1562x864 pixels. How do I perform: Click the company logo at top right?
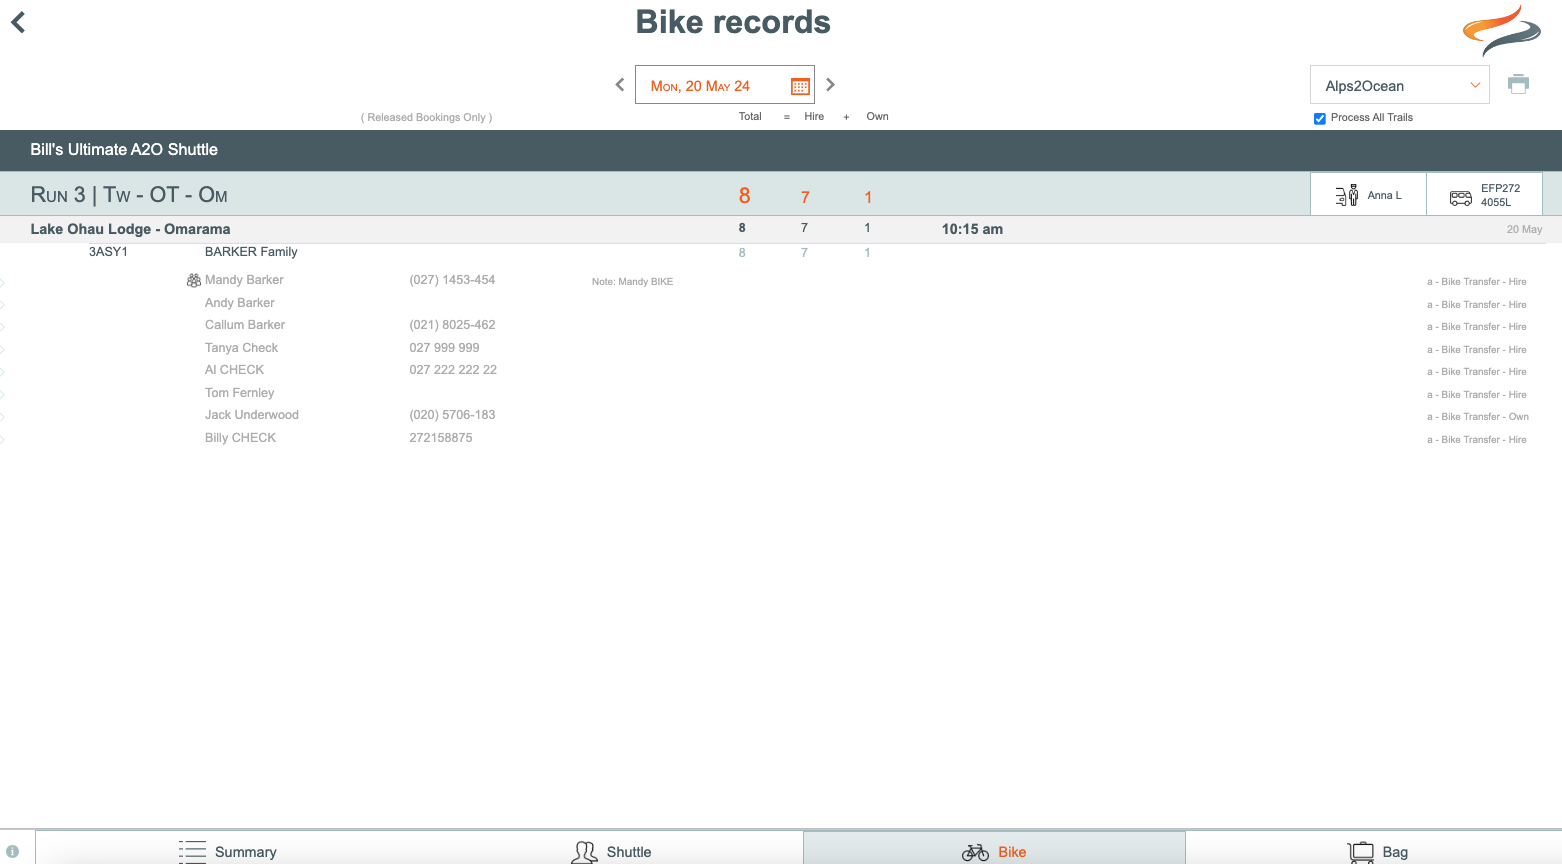[1502, 30]
